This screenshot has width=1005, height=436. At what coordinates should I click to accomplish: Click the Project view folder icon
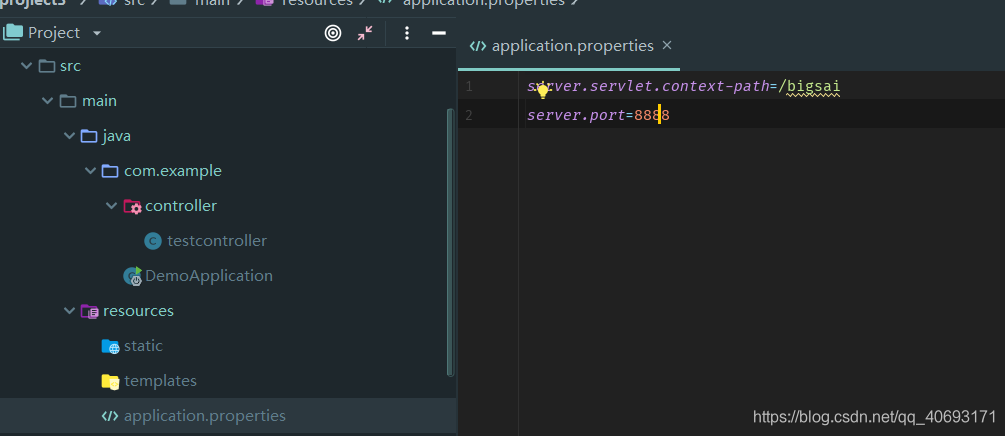13,33
